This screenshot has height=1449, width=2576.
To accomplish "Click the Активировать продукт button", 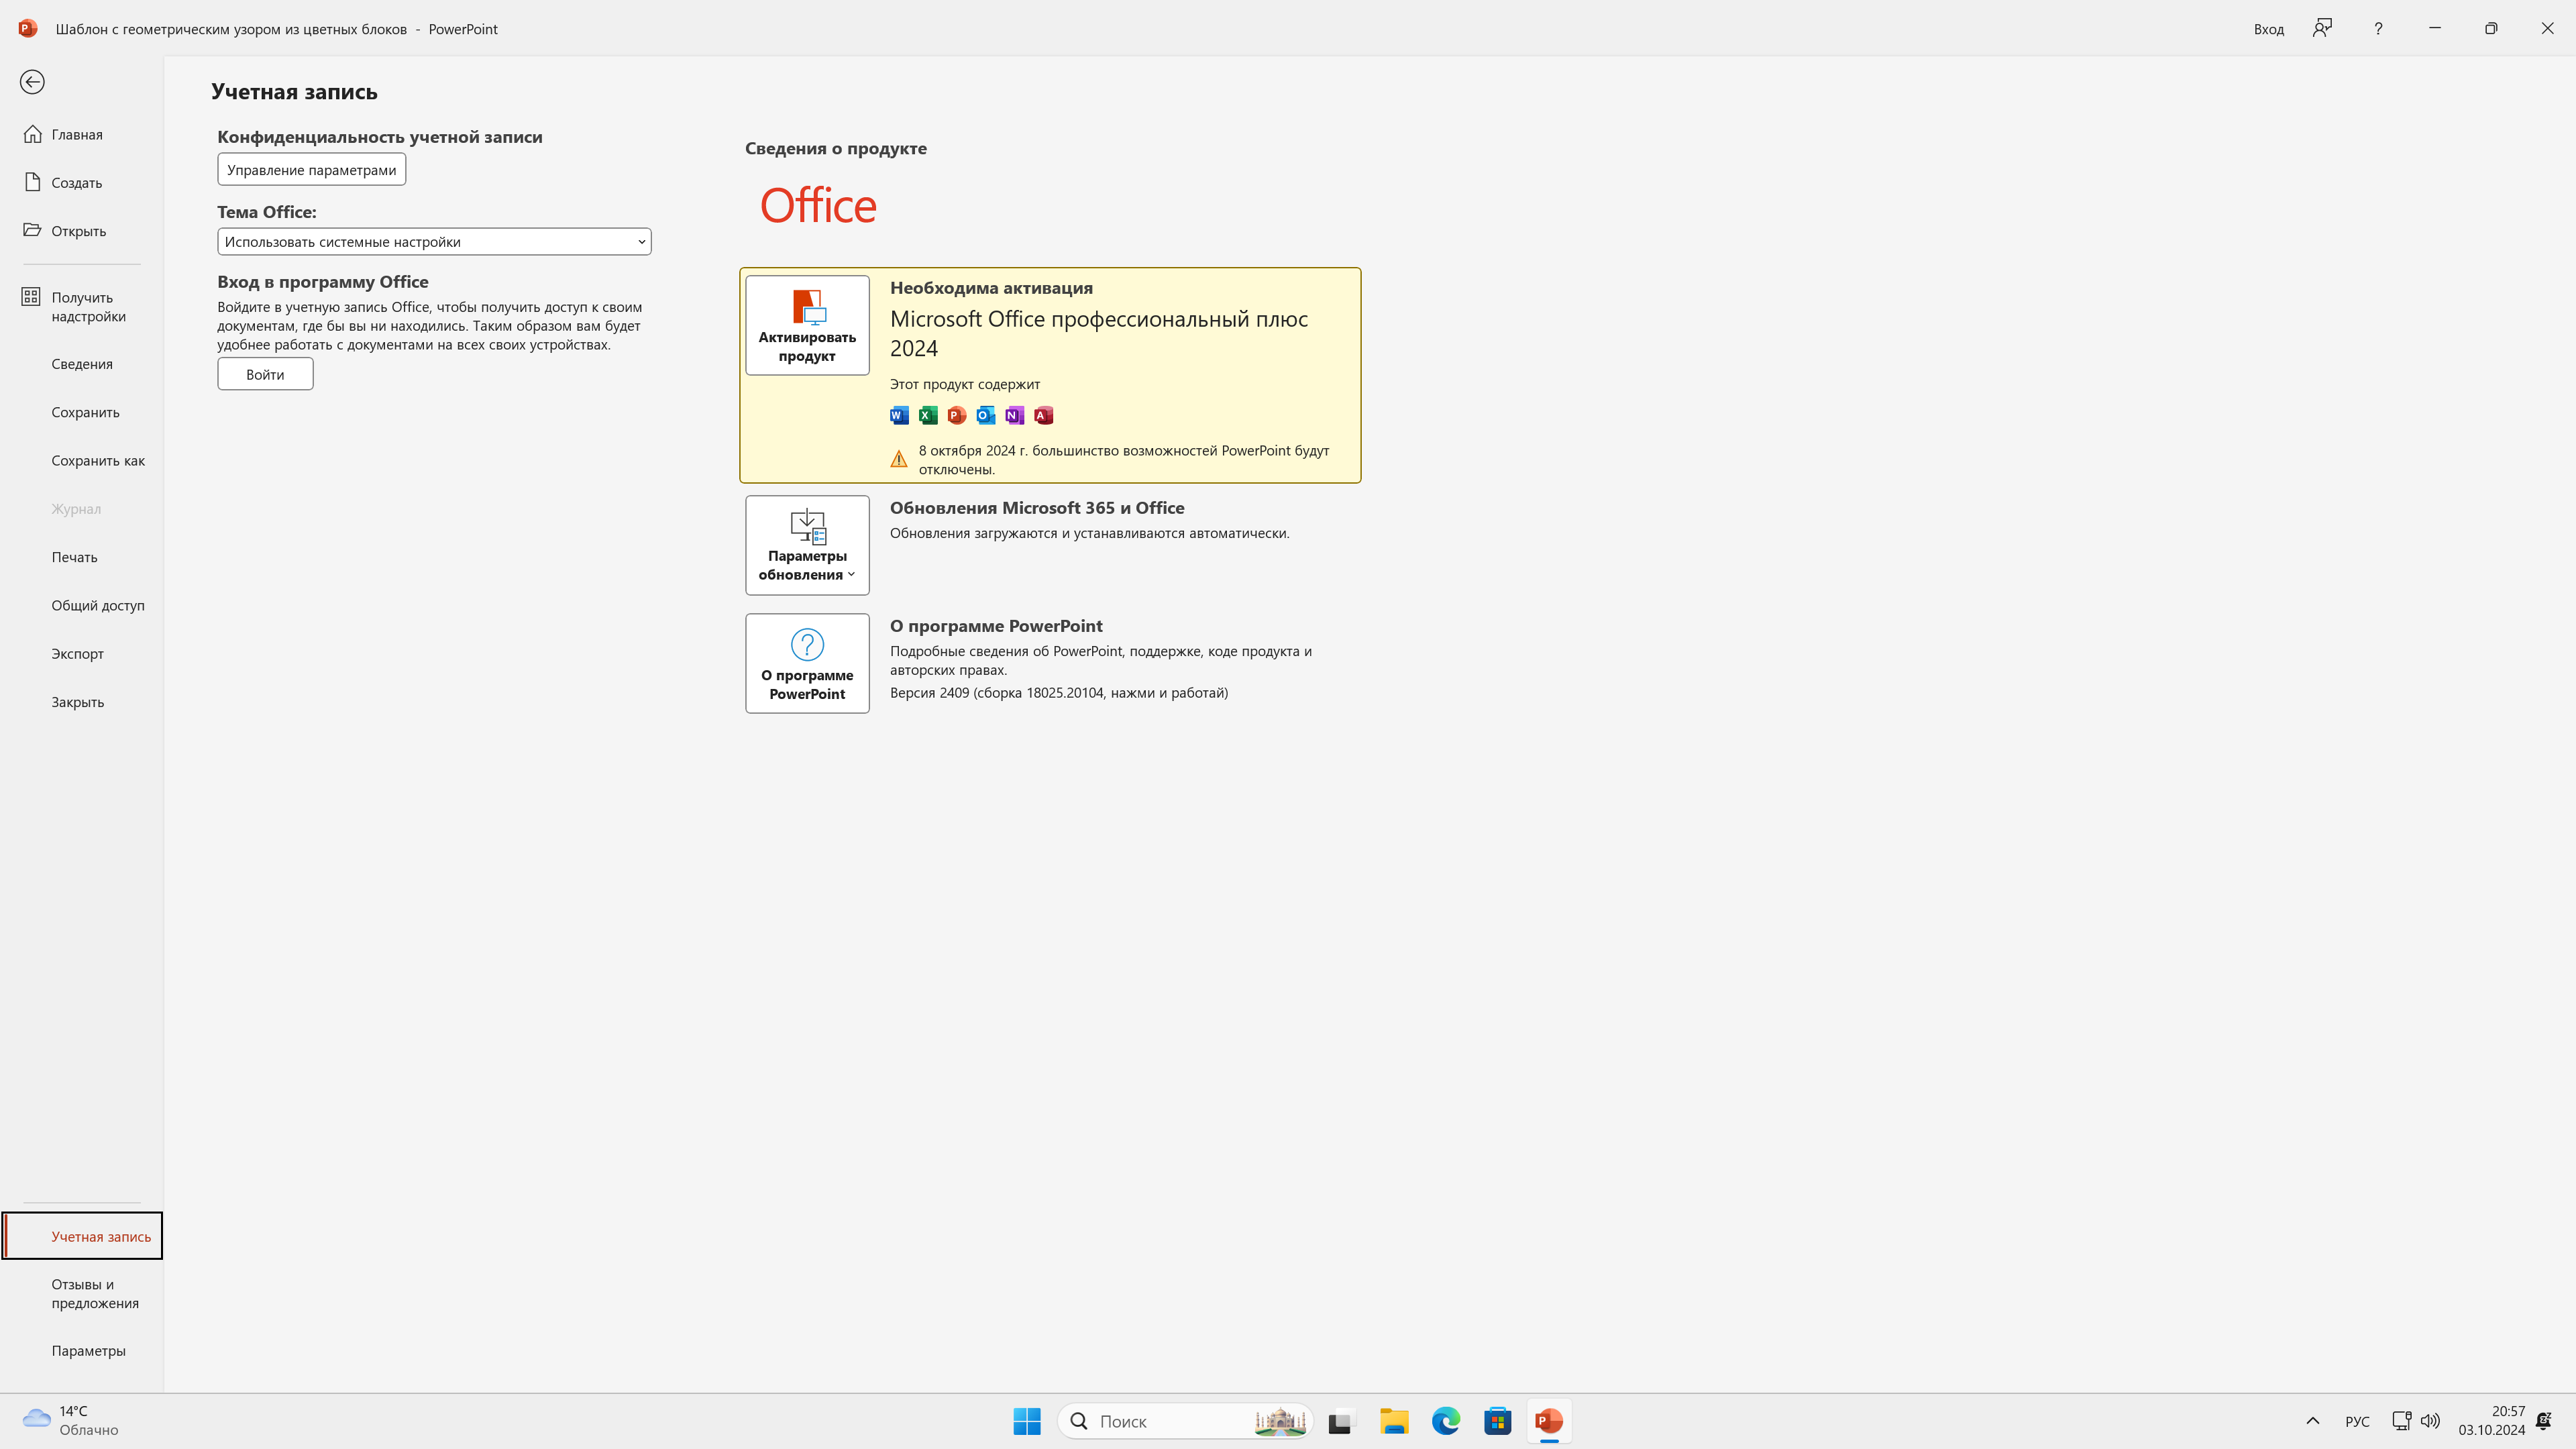I will coord(807,325).
